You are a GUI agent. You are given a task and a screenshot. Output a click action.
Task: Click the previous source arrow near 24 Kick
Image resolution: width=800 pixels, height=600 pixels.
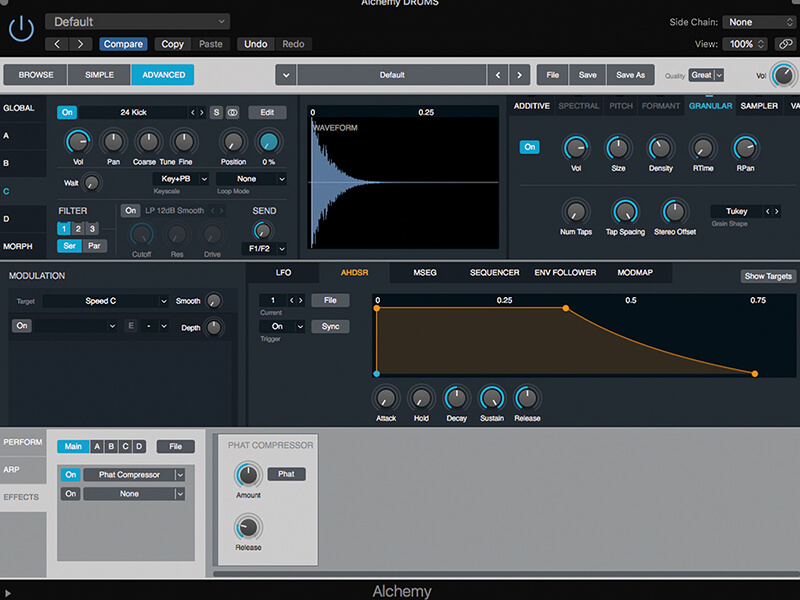[x=193, y=112]
